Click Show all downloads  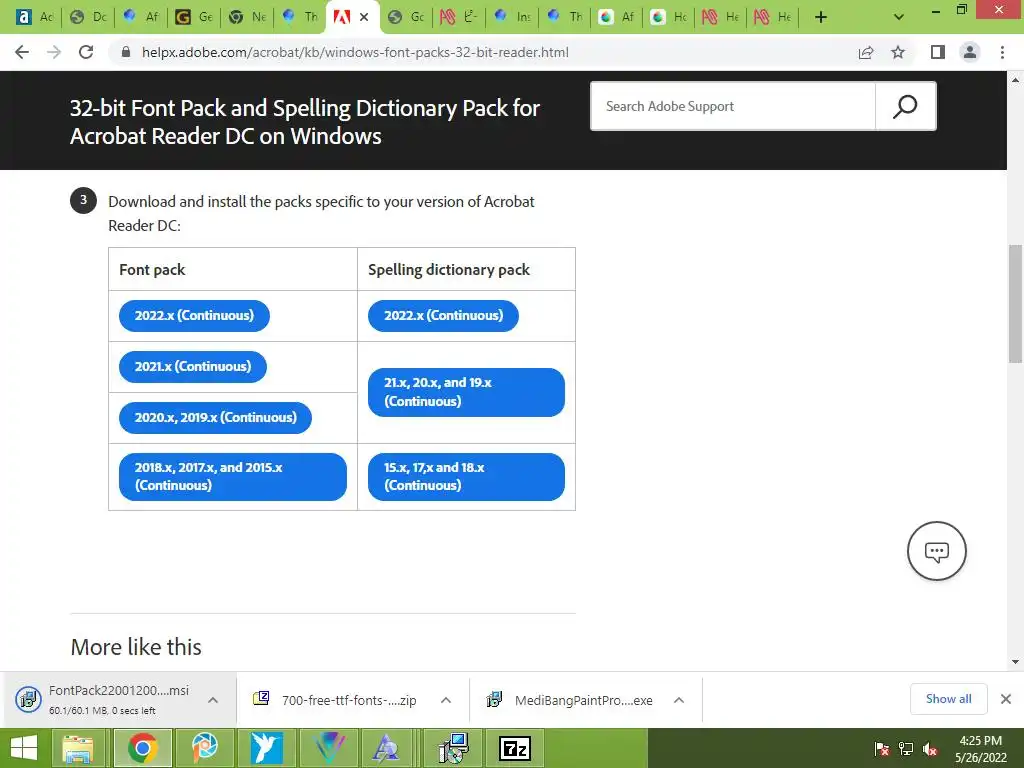pos(948,699)
